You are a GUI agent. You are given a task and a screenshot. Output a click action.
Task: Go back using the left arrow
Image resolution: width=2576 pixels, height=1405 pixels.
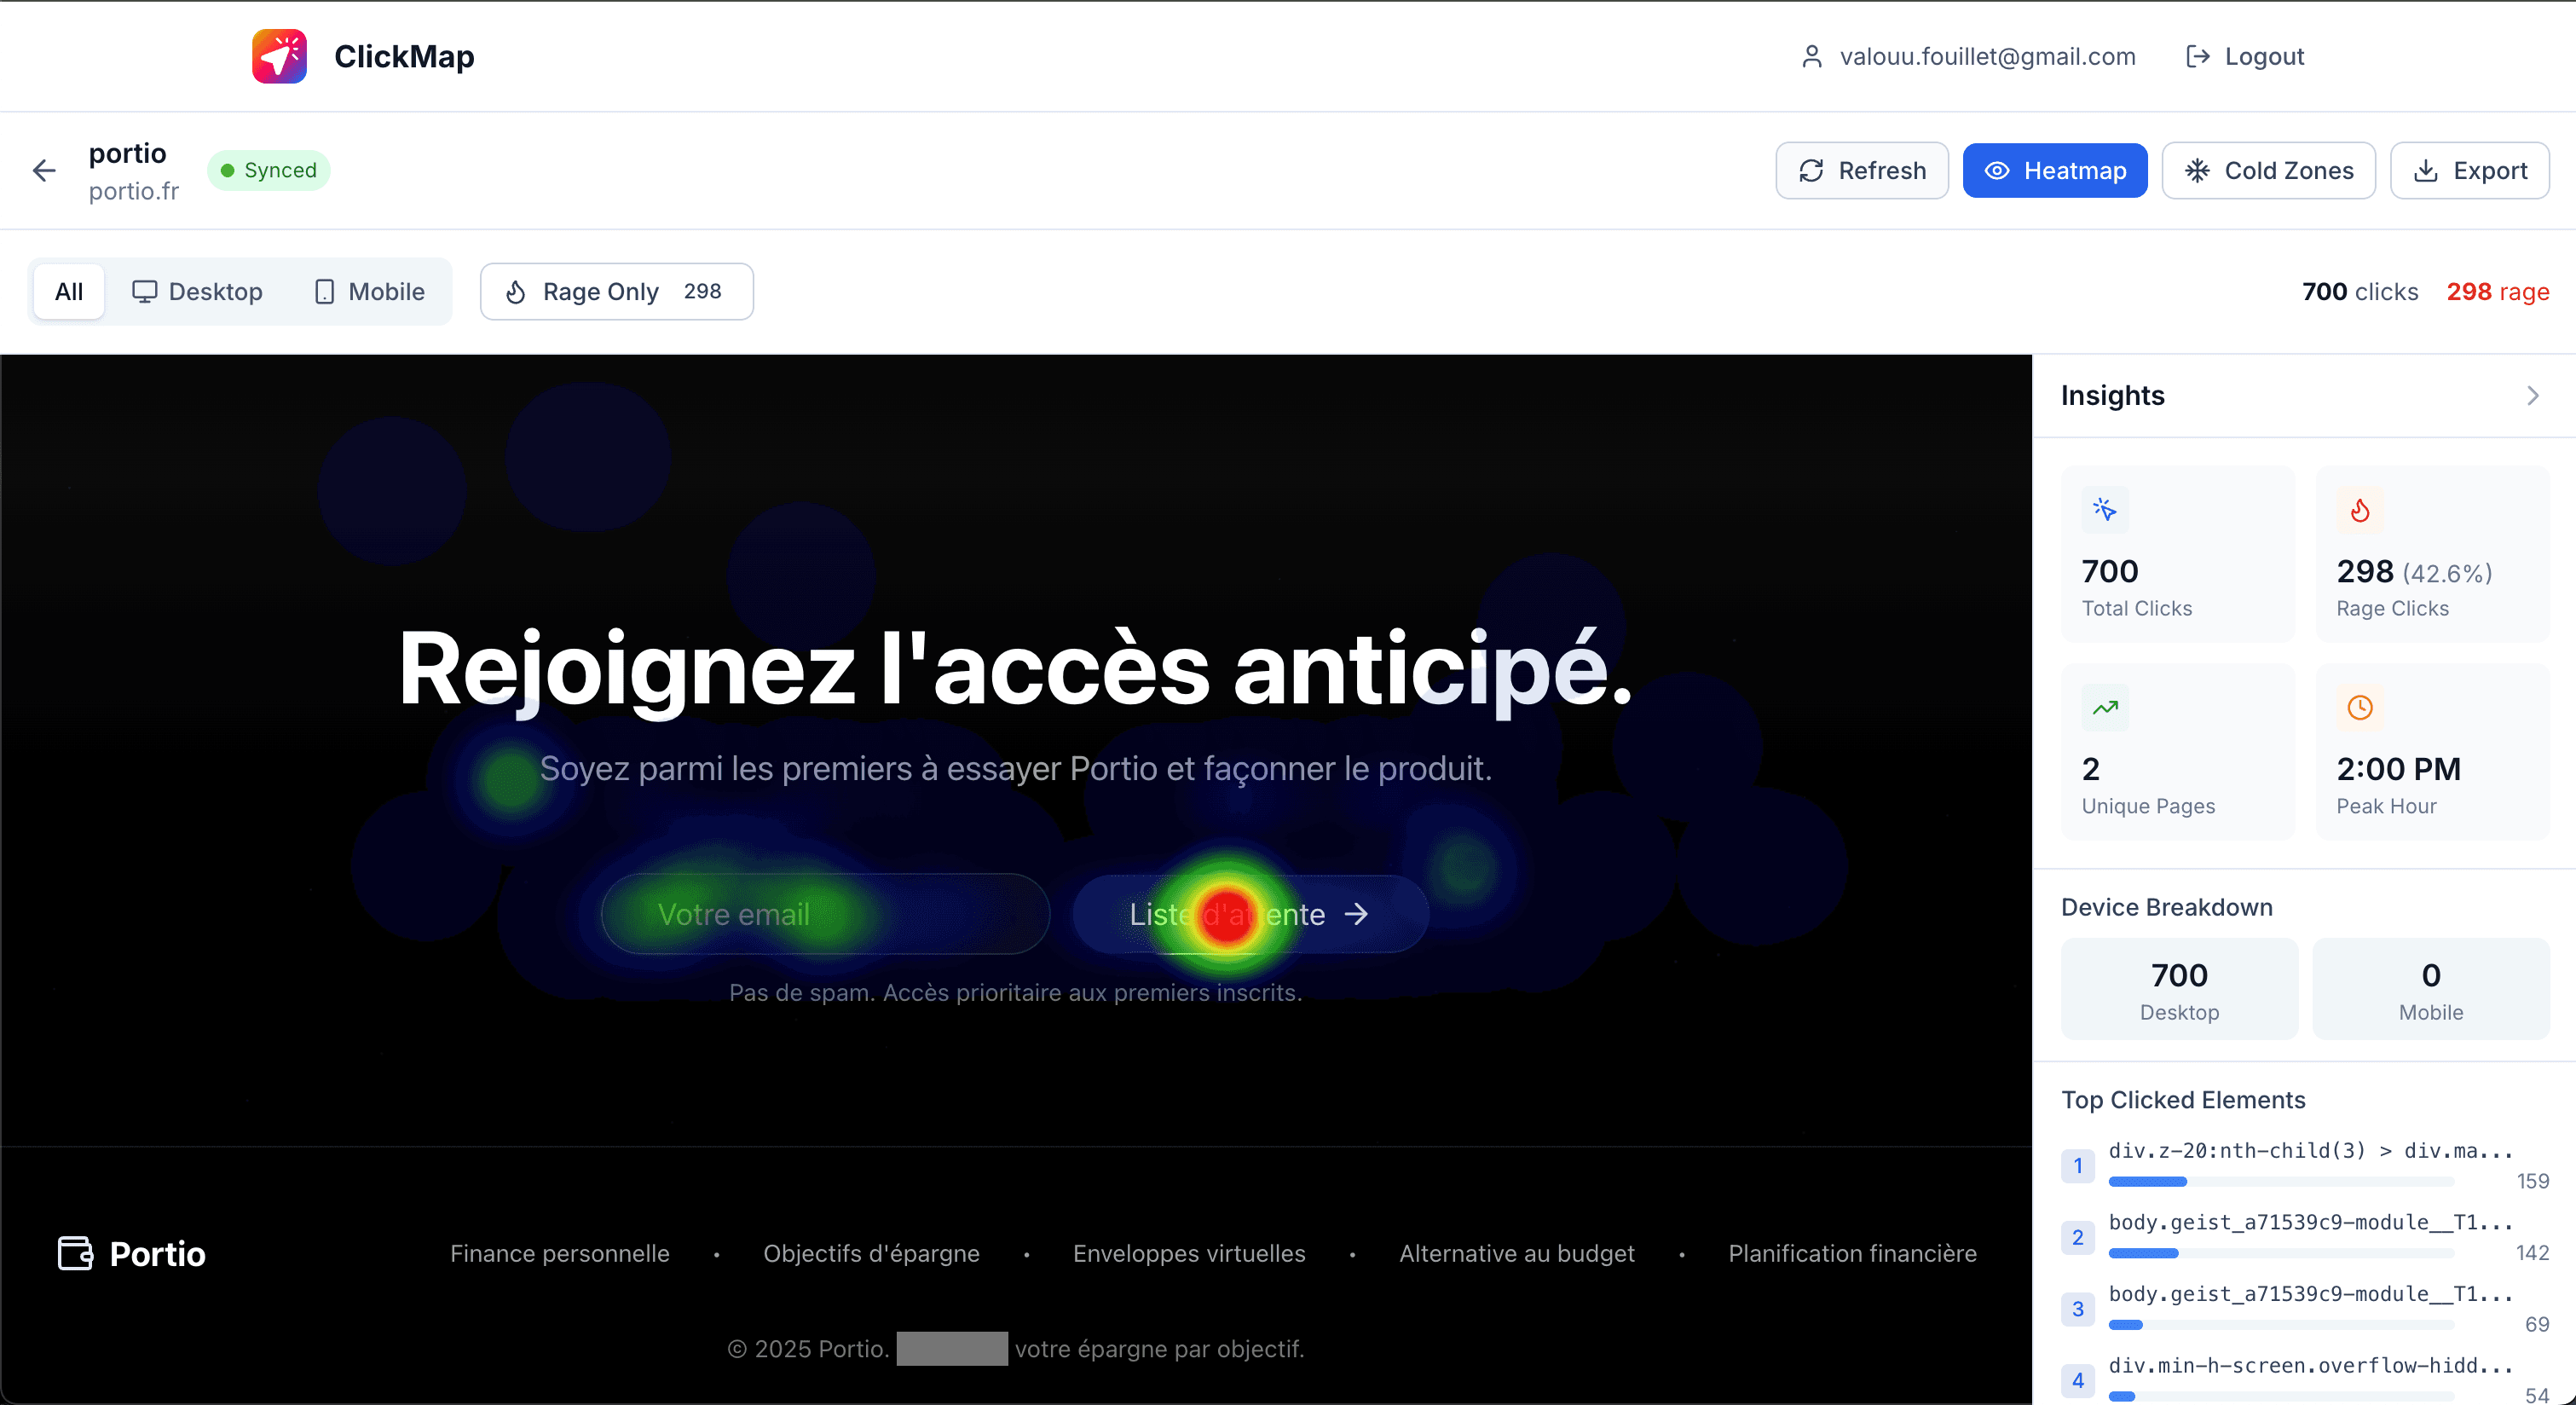44,171
